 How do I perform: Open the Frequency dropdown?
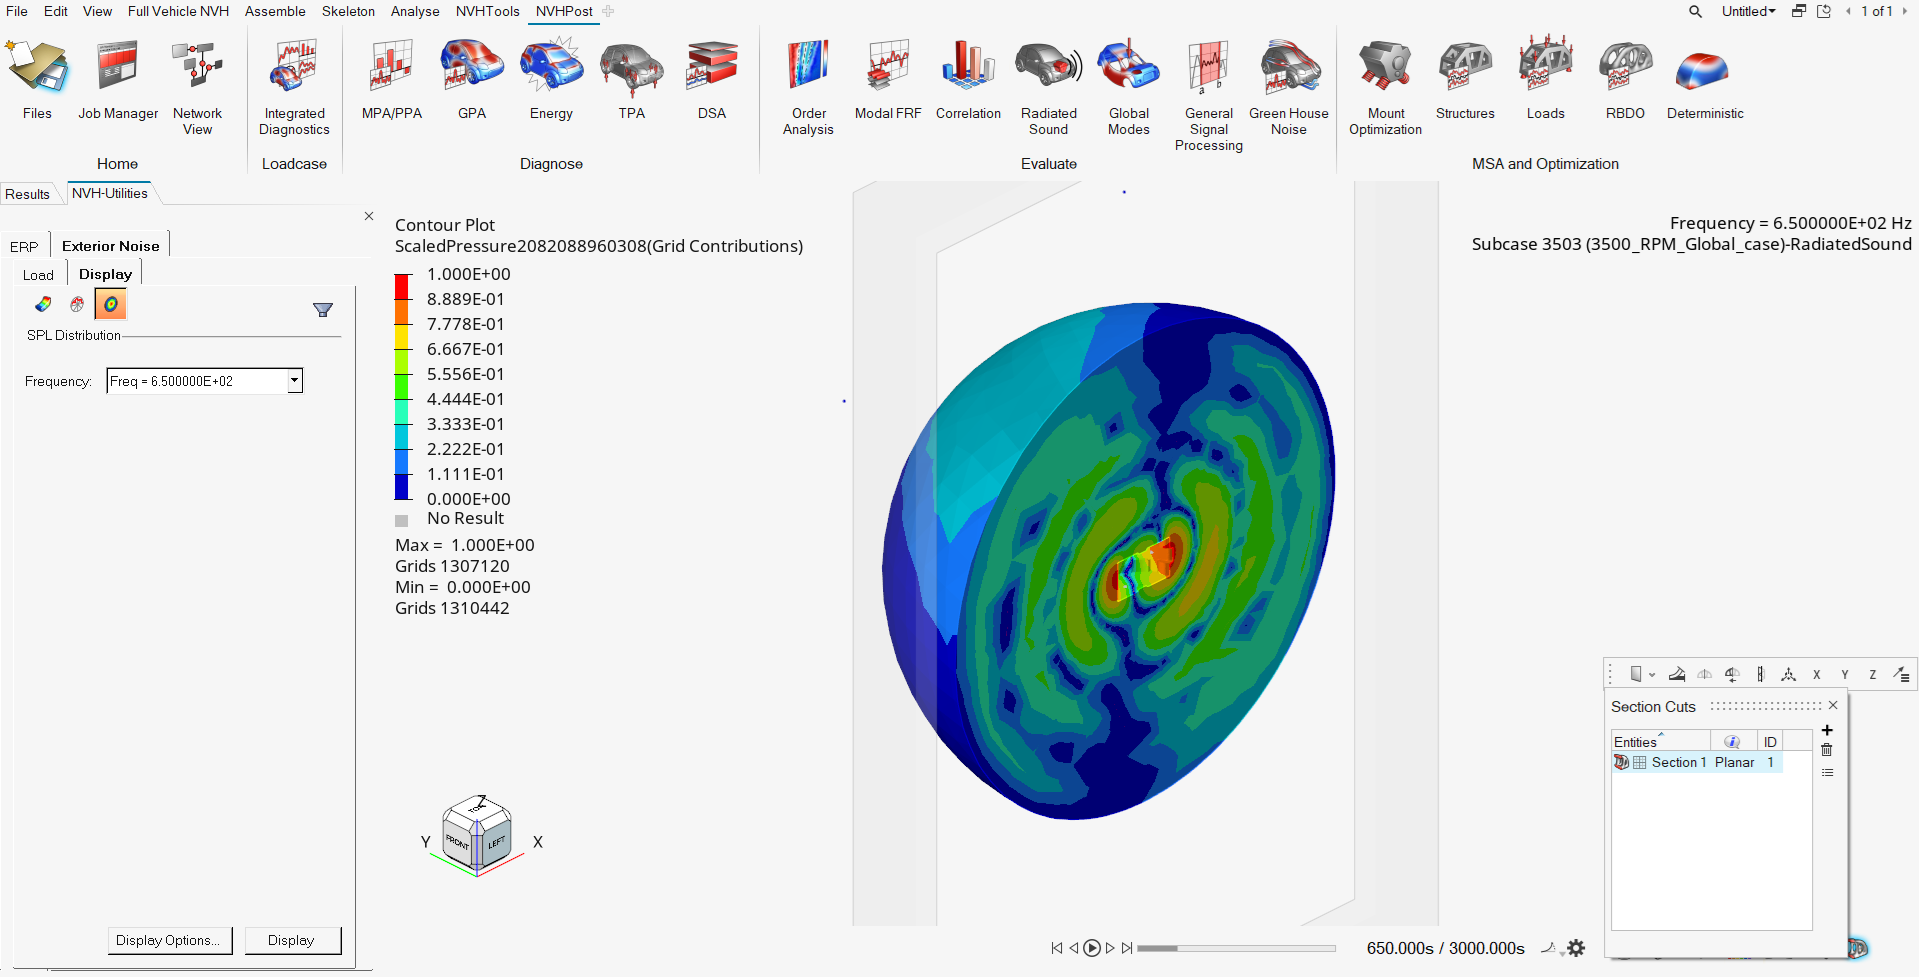tap(295, 381)
